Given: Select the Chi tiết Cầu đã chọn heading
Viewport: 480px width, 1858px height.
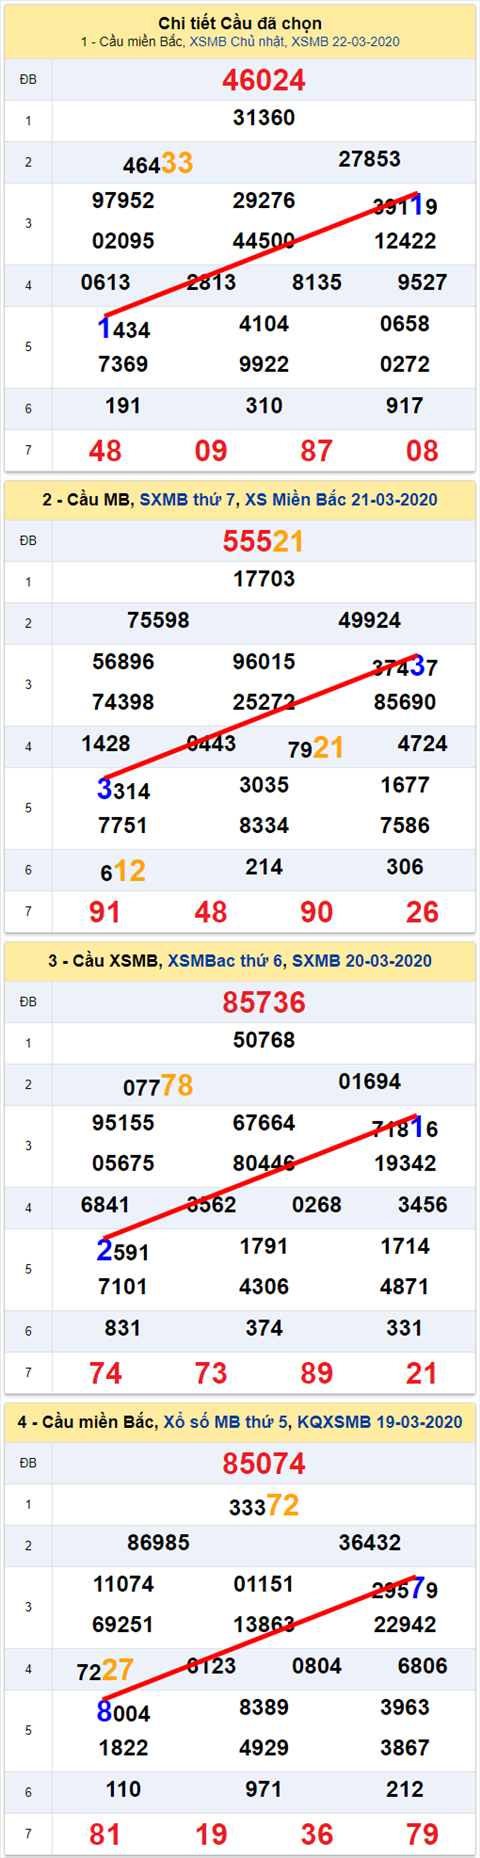Looking at the screenshot, I should click(240, 23).
